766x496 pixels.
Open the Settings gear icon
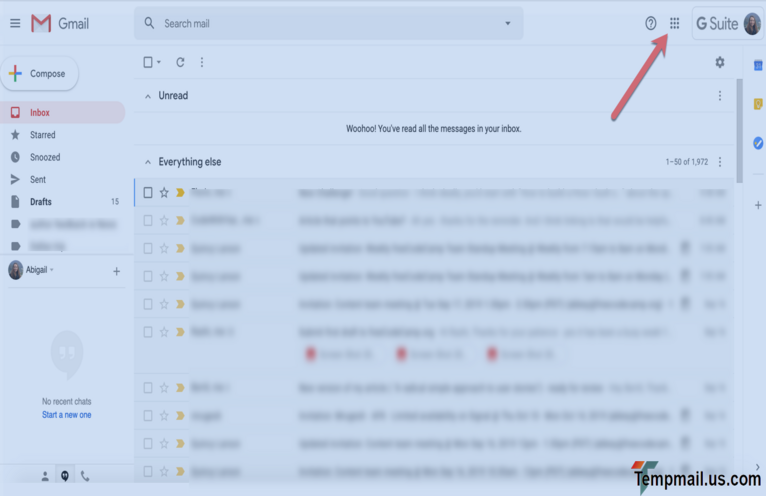[x=719, y=62]
